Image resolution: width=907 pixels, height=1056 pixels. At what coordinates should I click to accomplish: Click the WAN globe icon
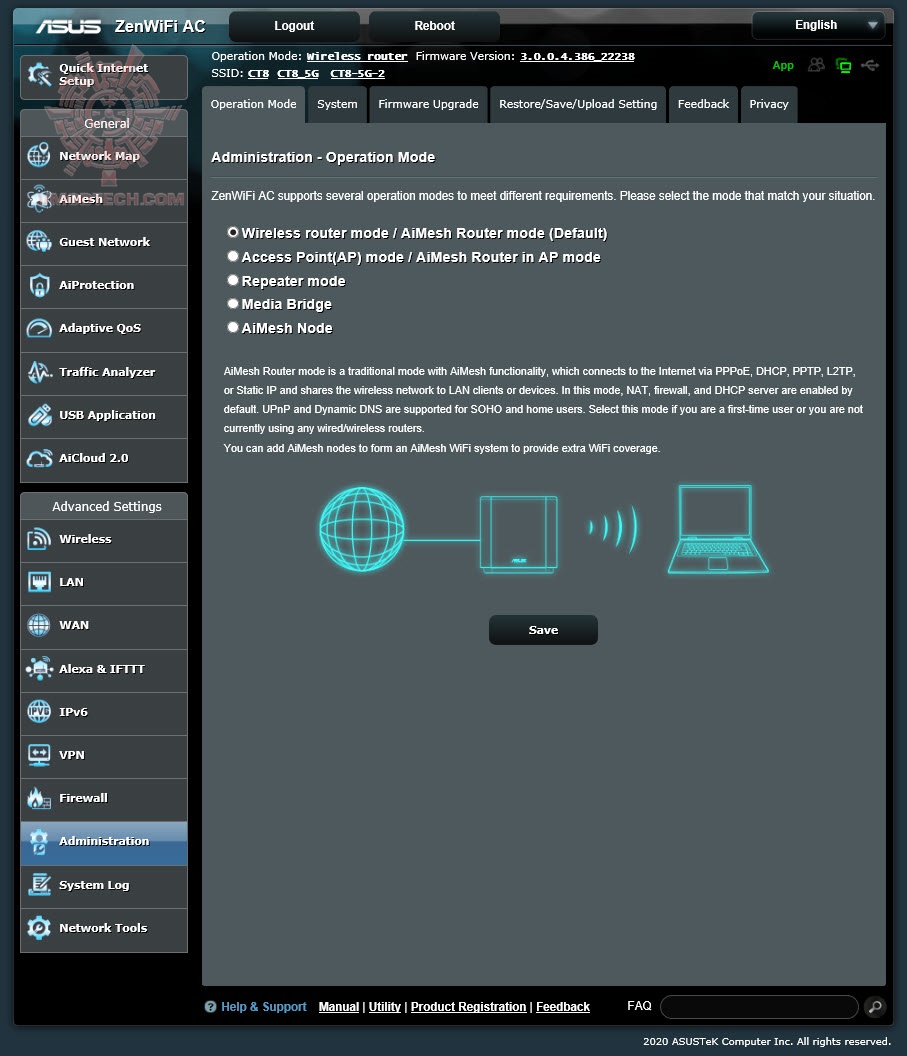click(39, 625)
